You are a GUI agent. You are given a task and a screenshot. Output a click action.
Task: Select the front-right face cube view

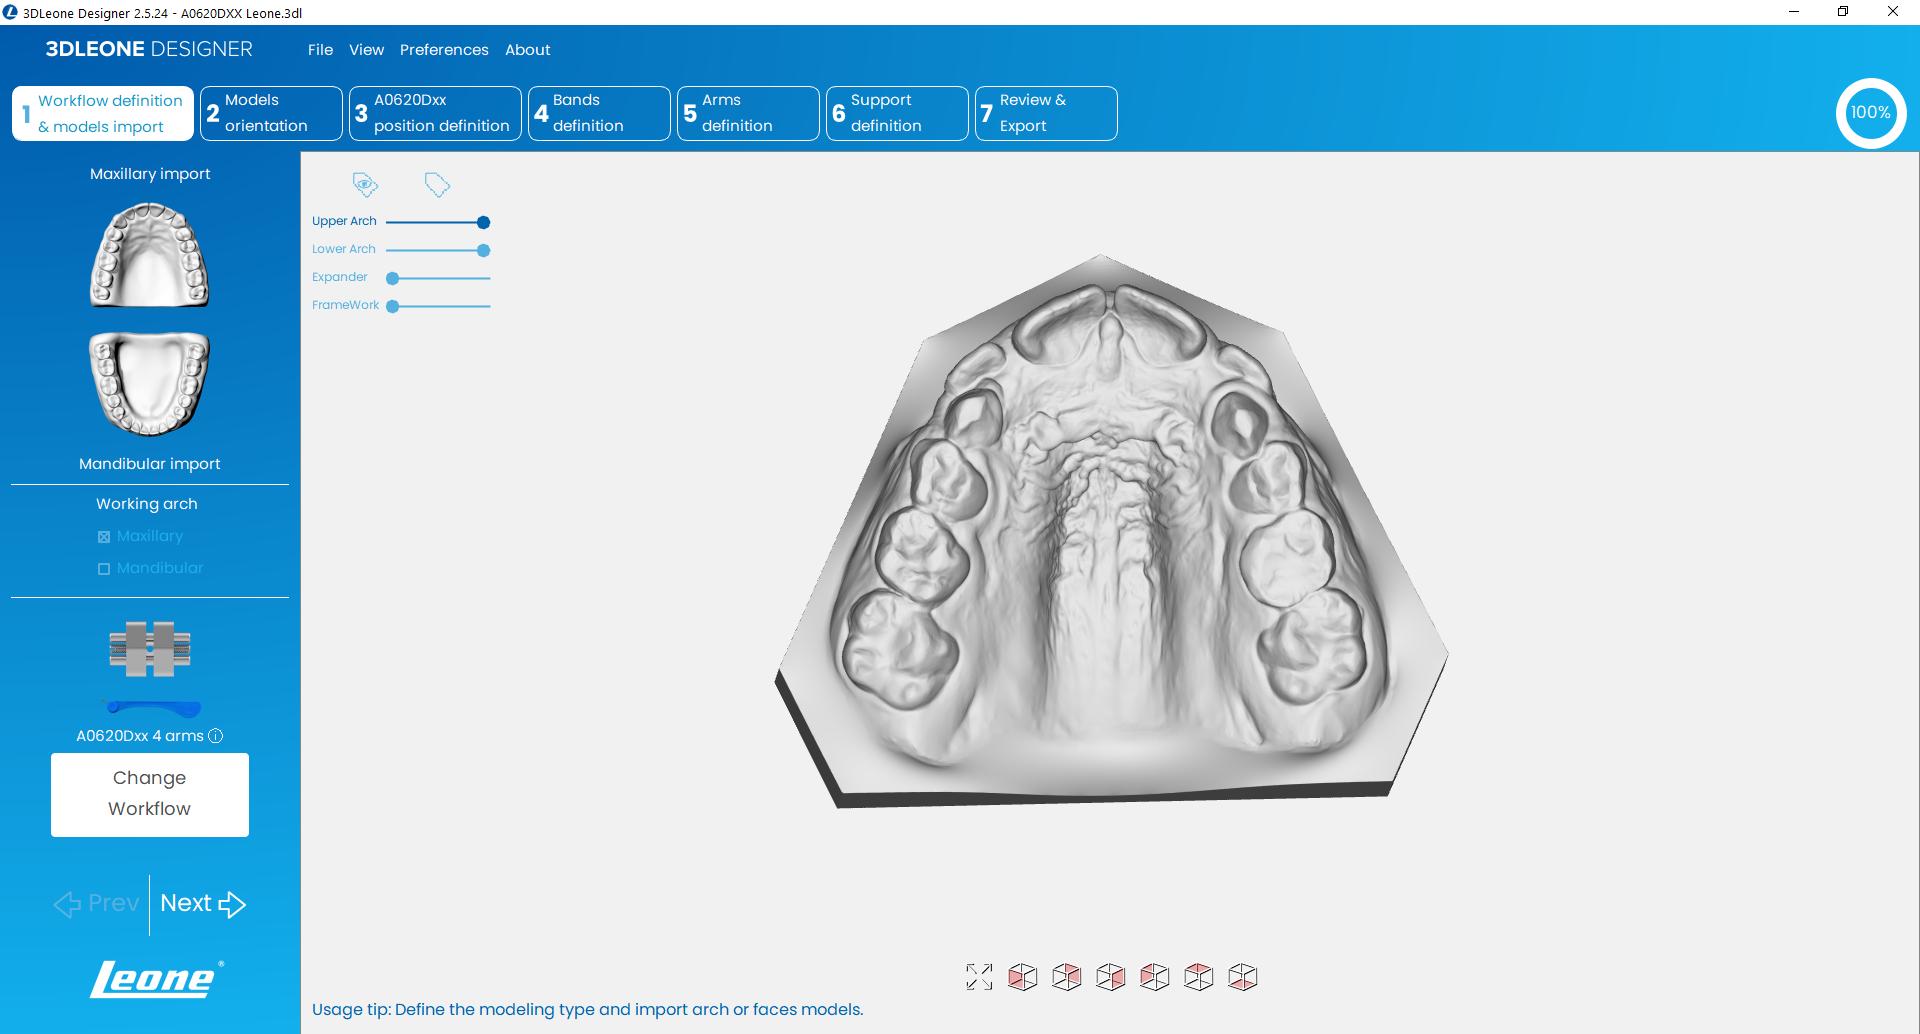coord(1111,977)
